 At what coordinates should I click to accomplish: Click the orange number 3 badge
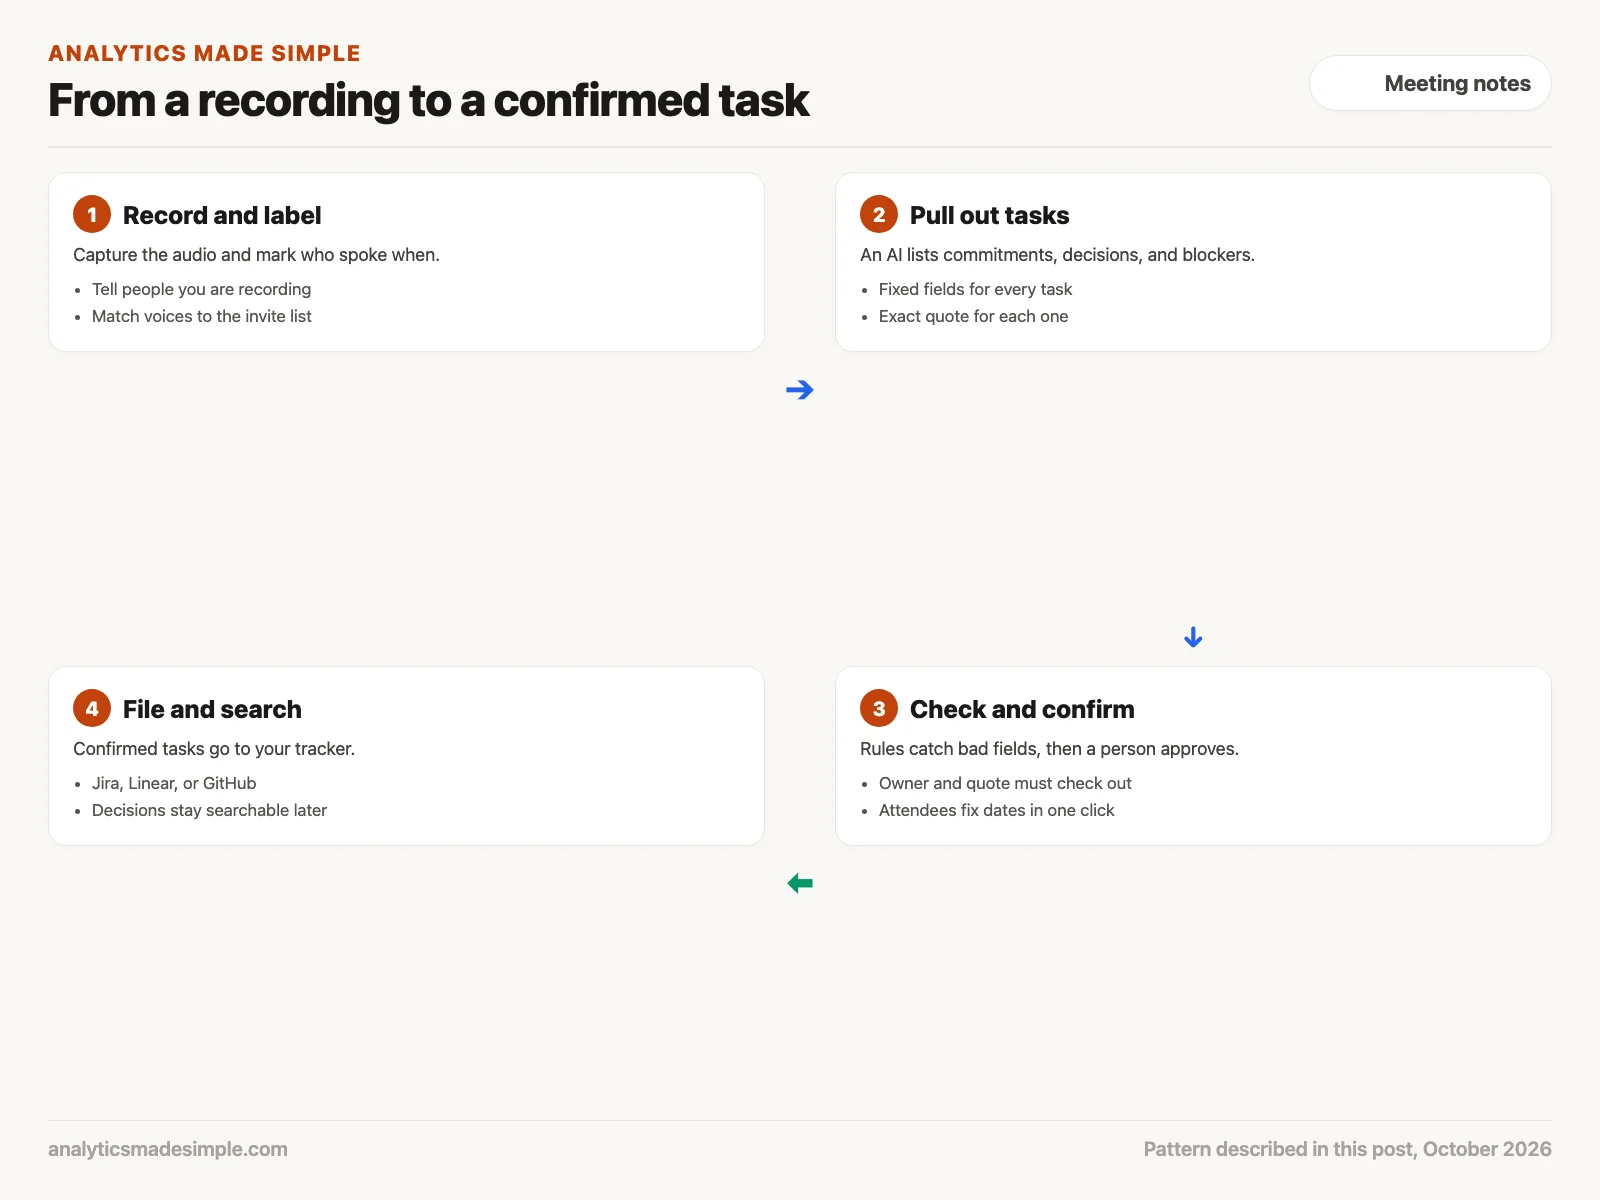point(879,709)
